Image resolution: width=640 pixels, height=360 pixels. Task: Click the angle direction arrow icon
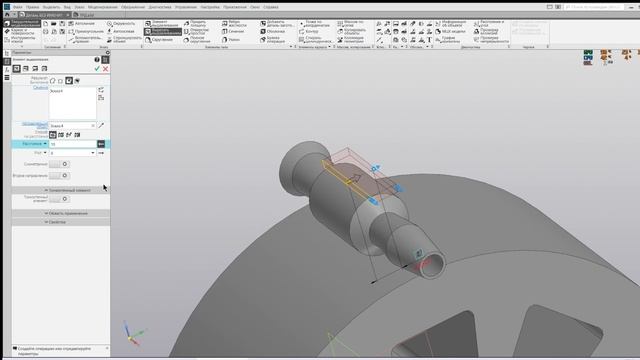pos(101,153)
